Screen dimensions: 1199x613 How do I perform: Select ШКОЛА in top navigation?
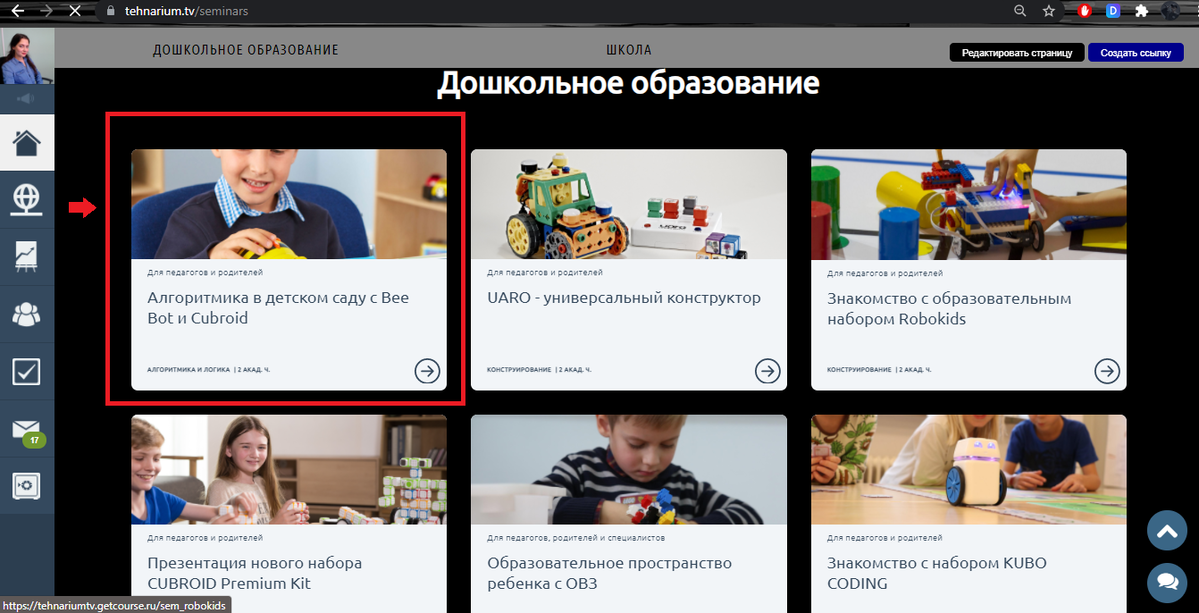click(629, 50)
